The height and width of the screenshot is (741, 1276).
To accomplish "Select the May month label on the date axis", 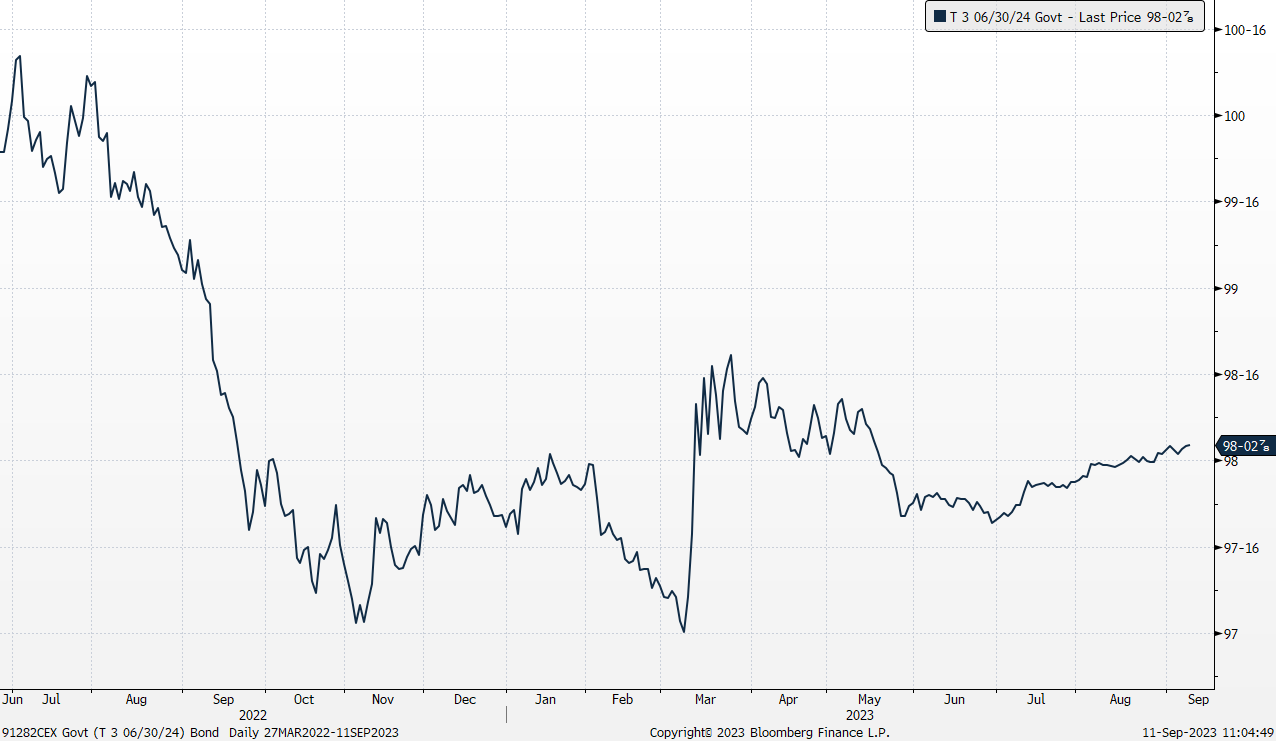I will pos(869,700).
